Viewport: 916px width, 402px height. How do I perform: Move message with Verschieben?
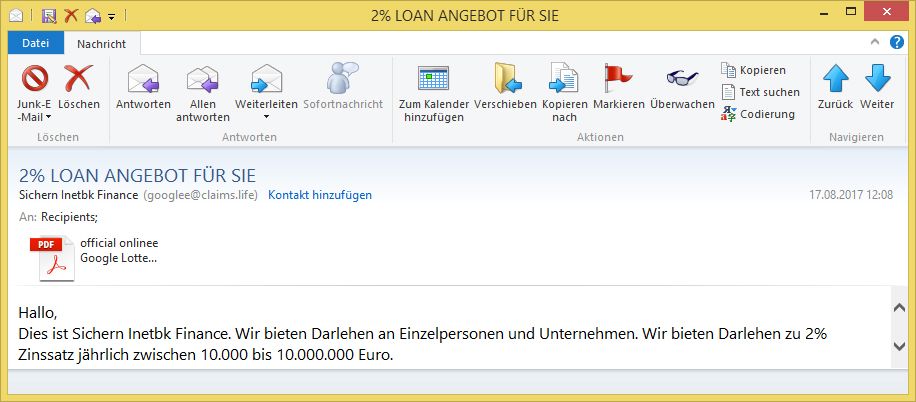click(505, 88)
